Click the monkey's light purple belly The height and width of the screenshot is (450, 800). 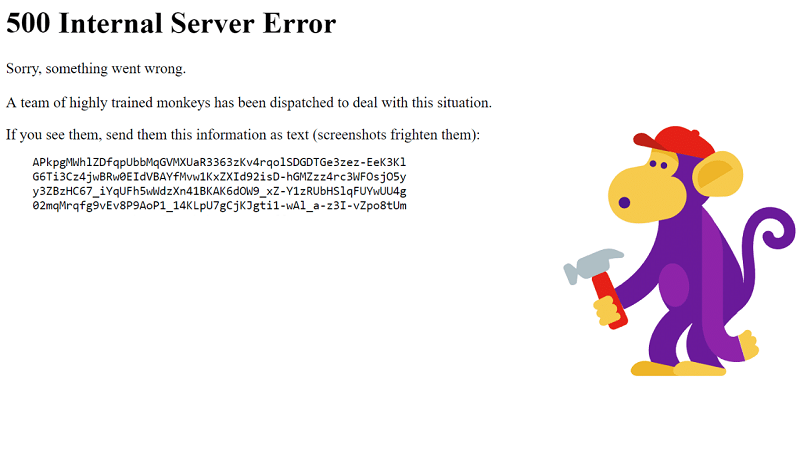674,285
